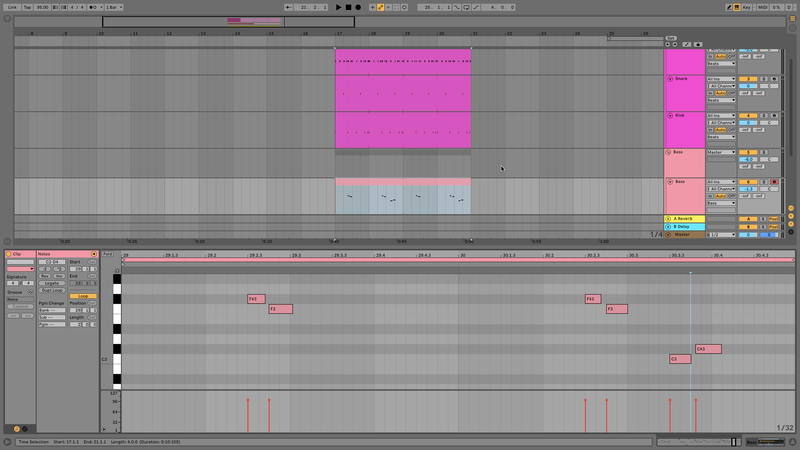
Task: Open Bass group Master output dropdown
Action: pos(721,152)
